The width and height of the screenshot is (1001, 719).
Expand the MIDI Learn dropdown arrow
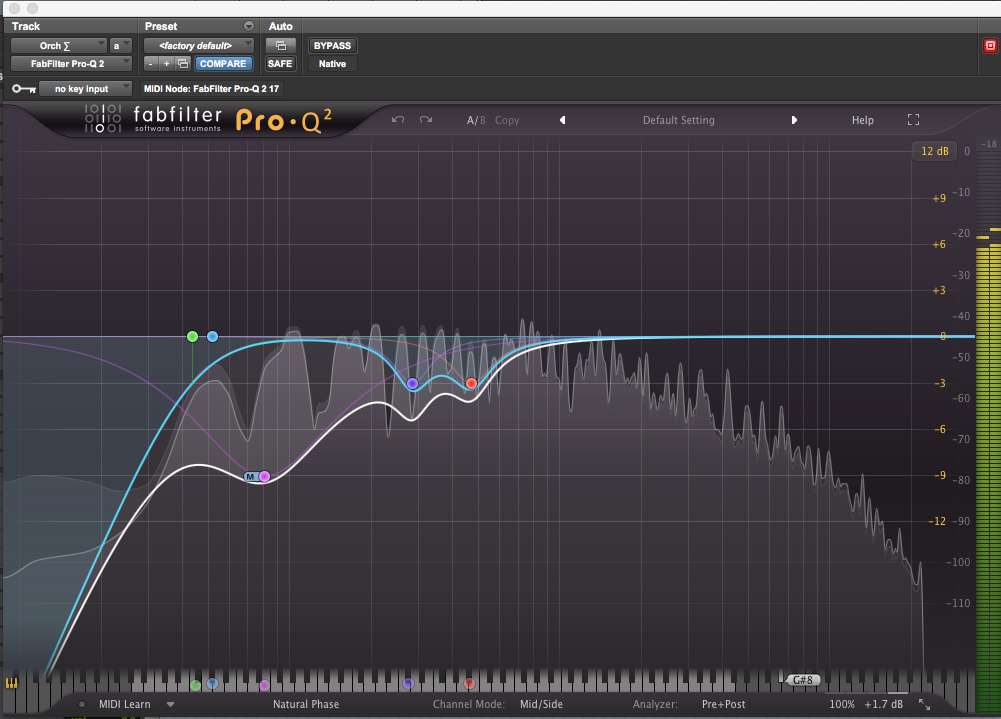[170, 704]
